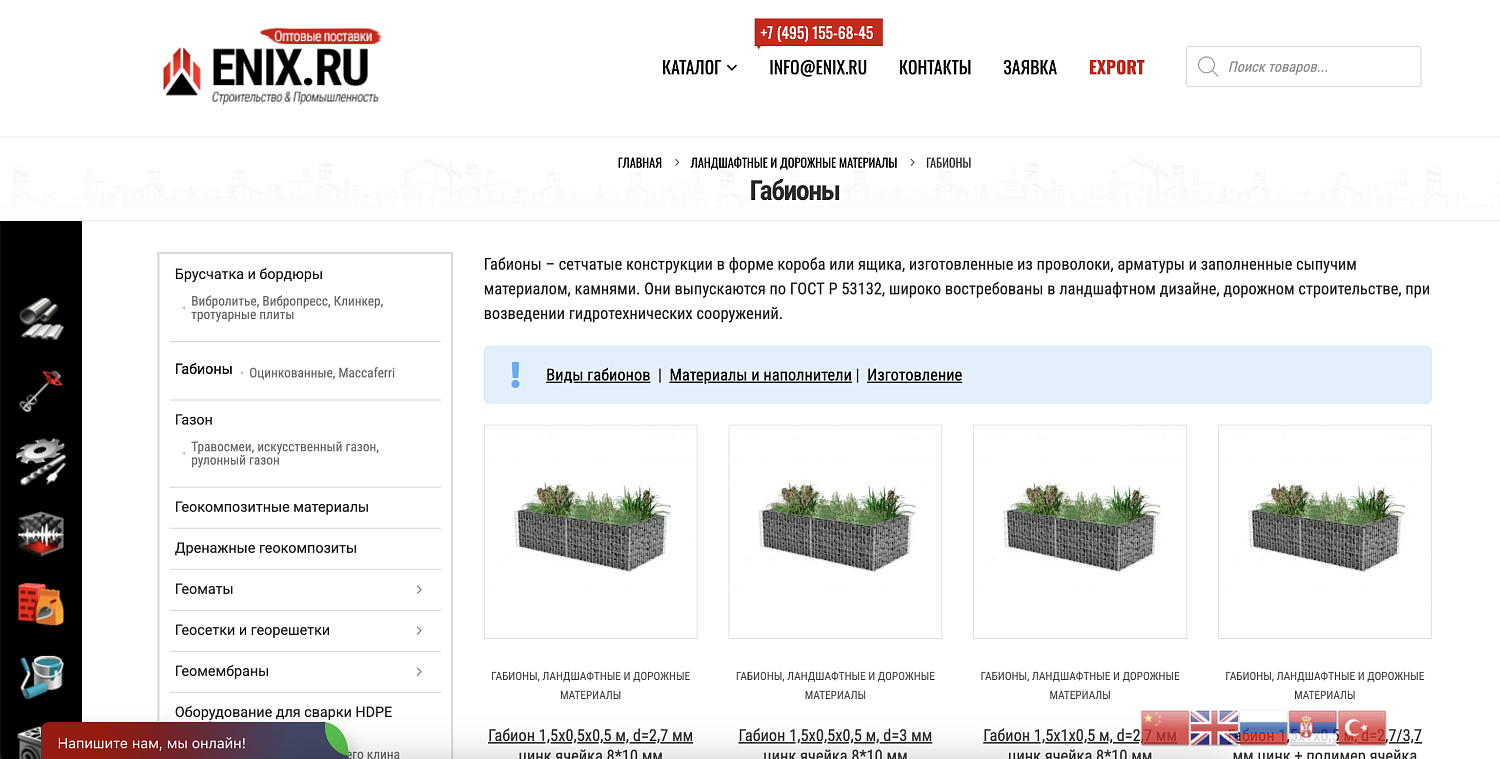Click the Материалы и наполнители link
Screen dimensions: 1500x759
(x=759, y=374)
